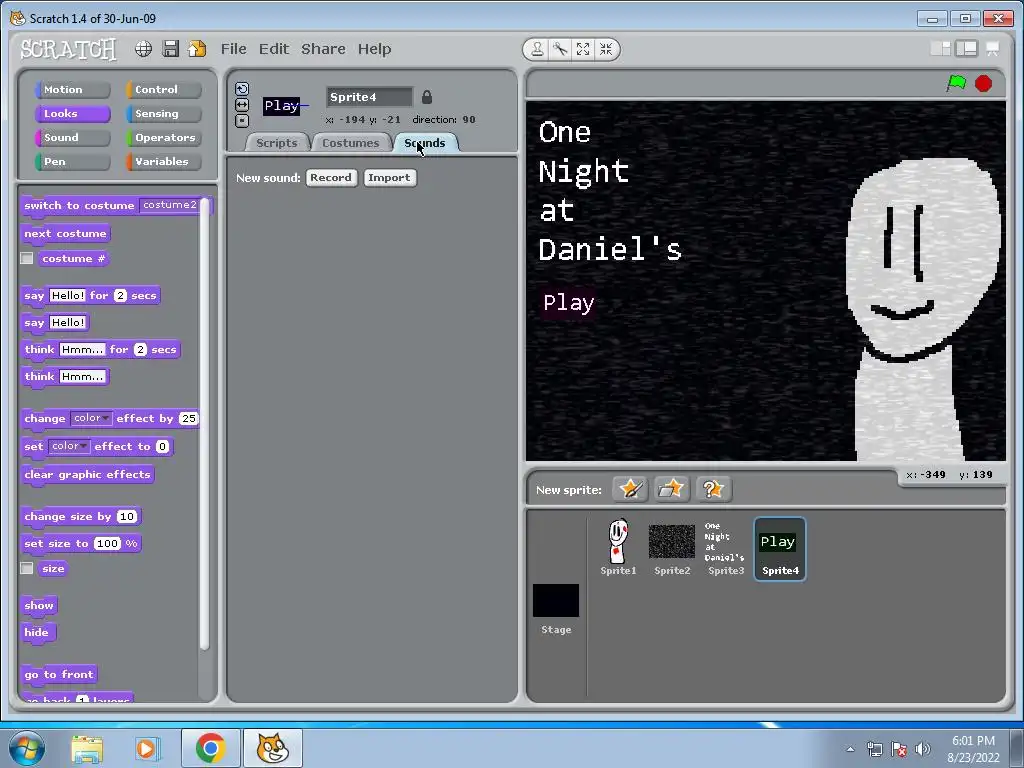Screen dimensions: 1024x768
Task: Switch to the Scripts tab
Action: coord(276,143)
